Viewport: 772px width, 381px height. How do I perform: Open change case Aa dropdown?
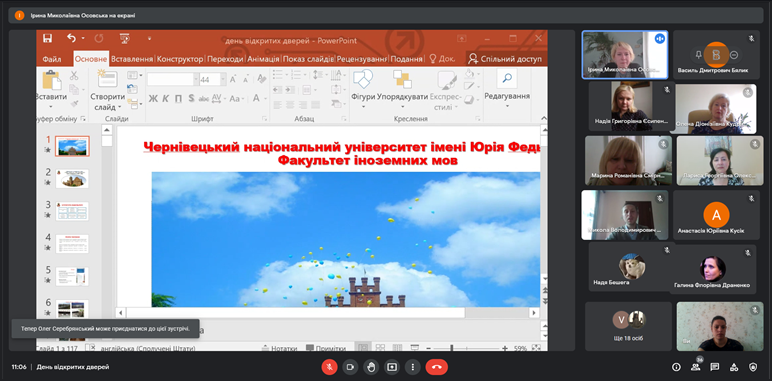click(236, 98)
